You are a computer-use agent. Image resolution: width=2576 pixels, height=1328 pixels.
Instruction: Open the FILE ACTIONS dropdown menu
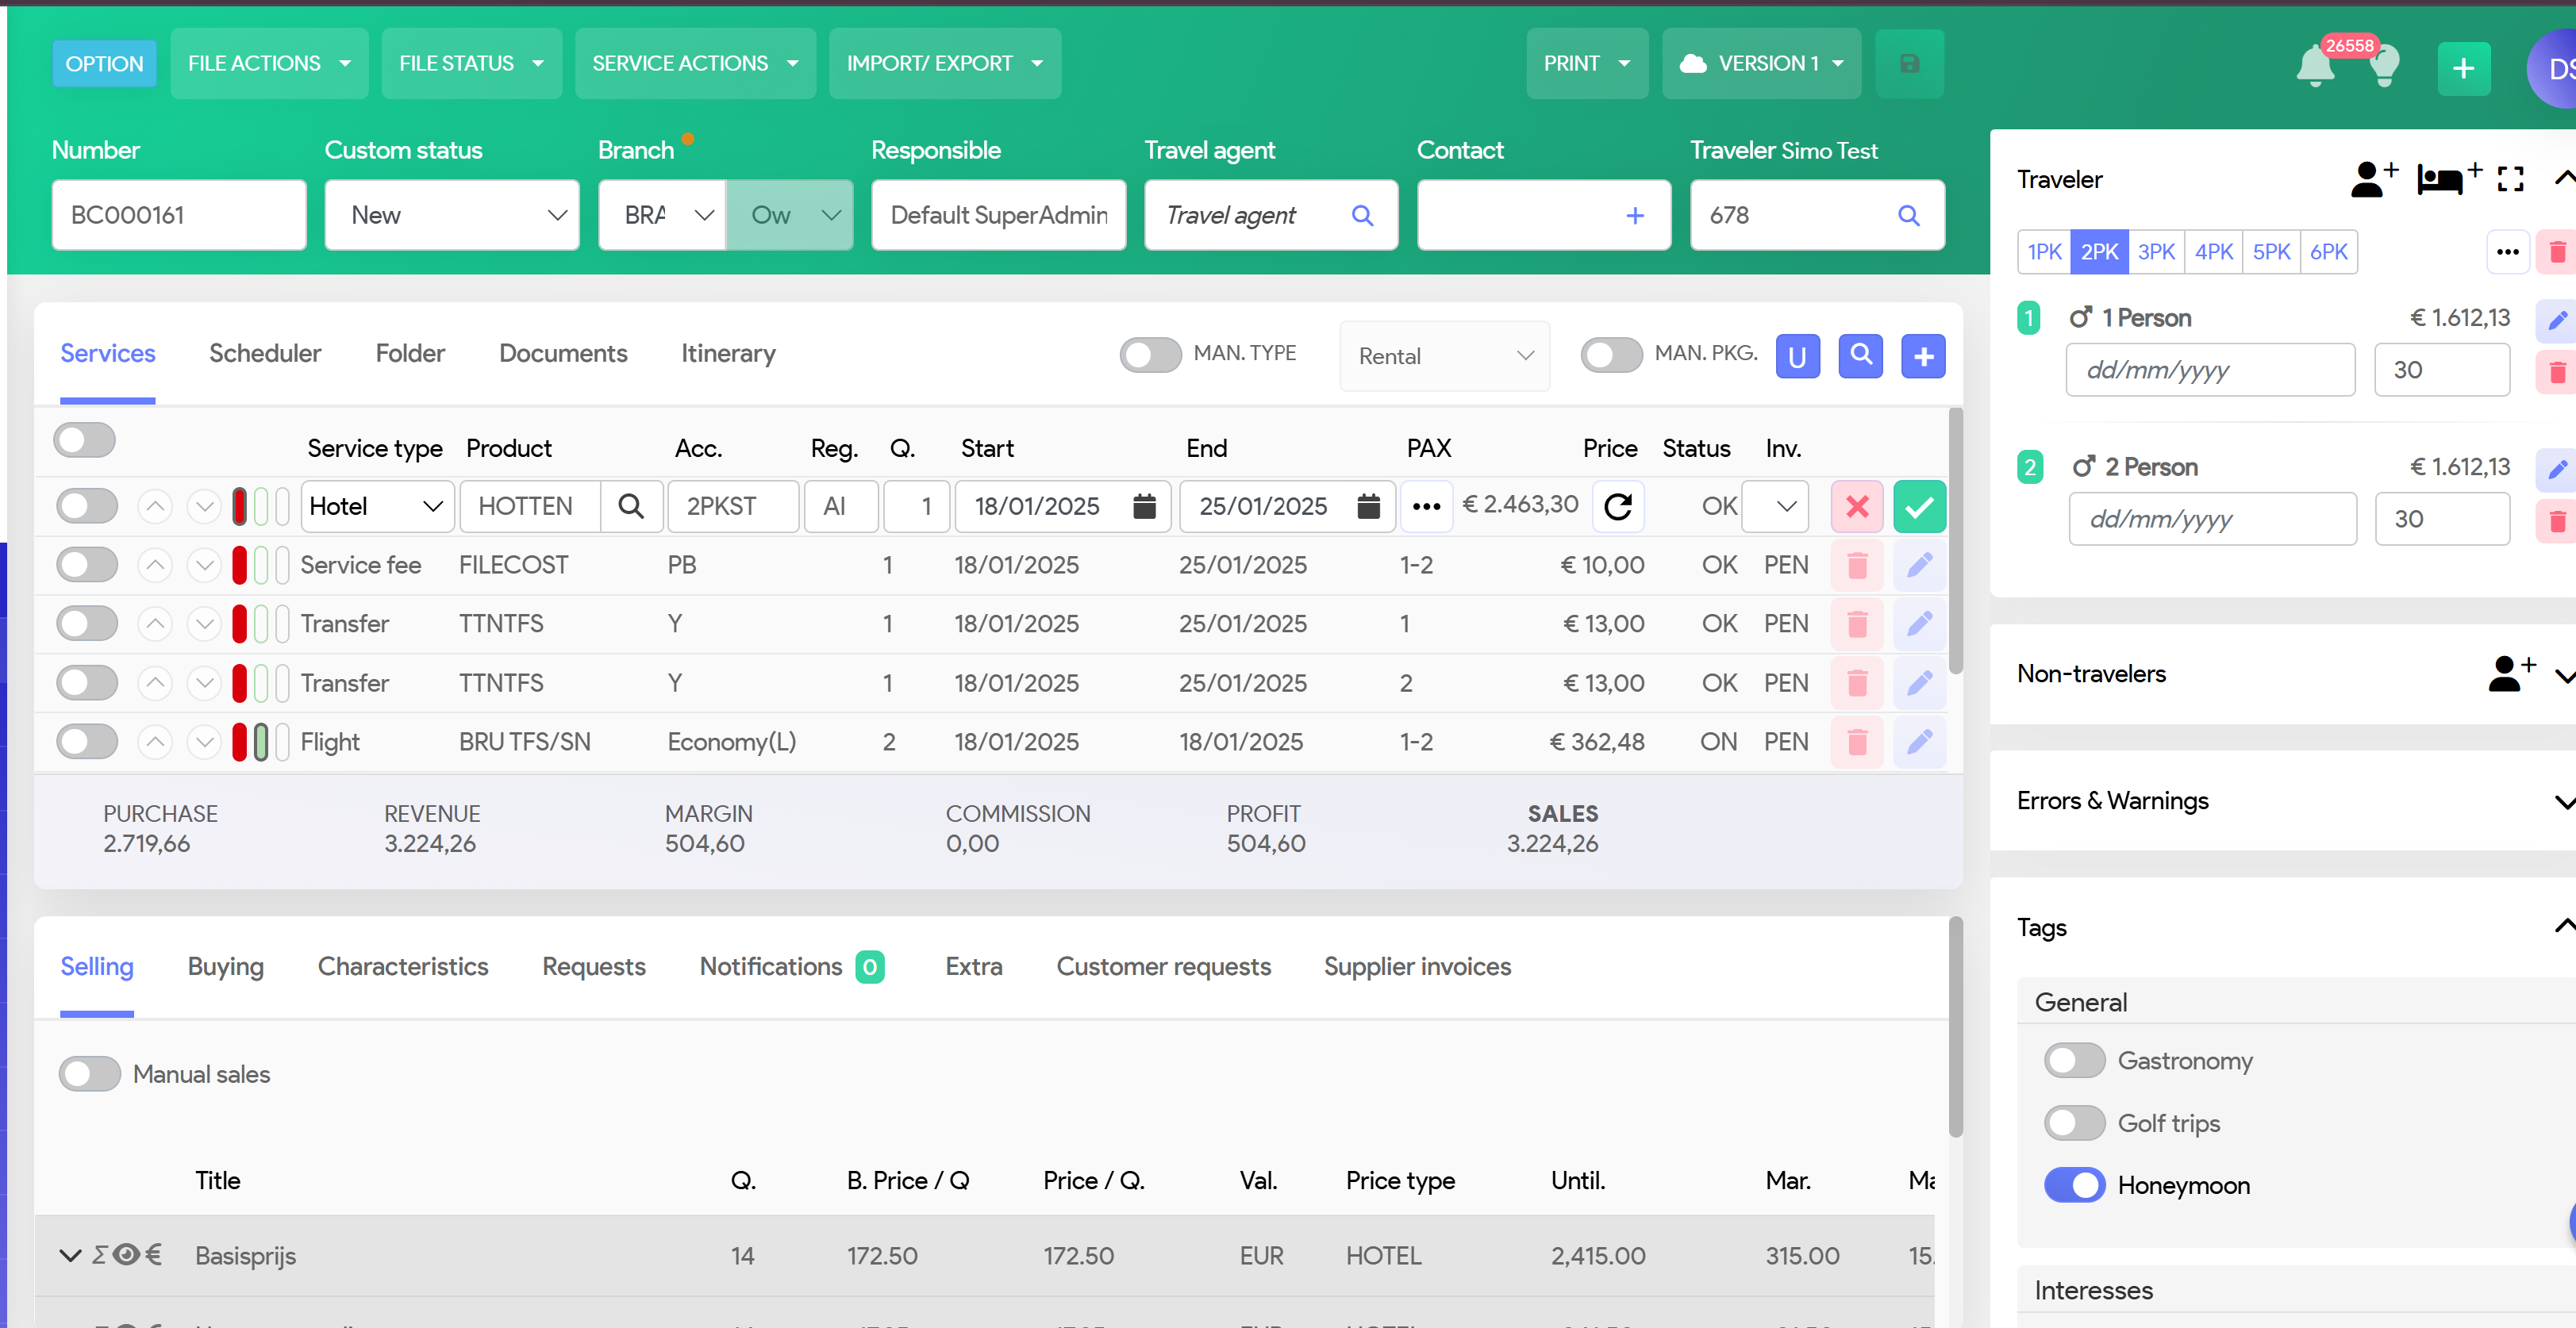pyautogui.click(x=268, y=64)
